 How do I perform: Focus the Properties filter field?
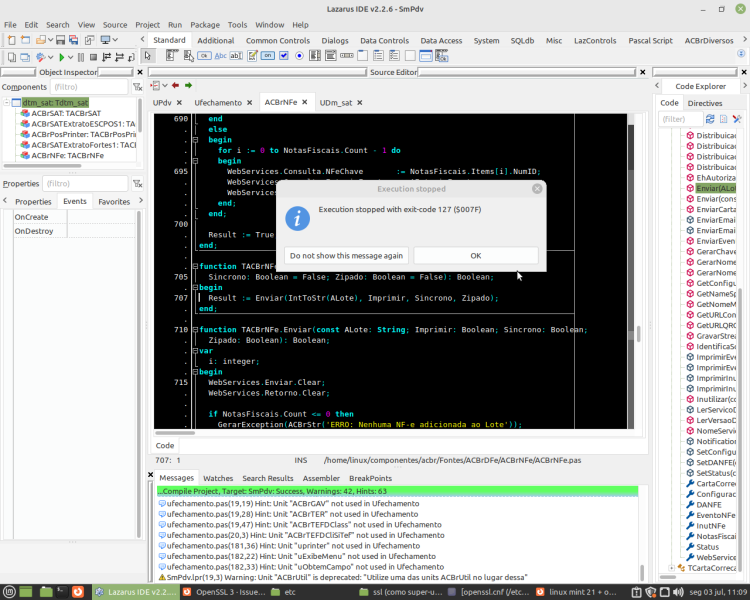coord(85,184)
